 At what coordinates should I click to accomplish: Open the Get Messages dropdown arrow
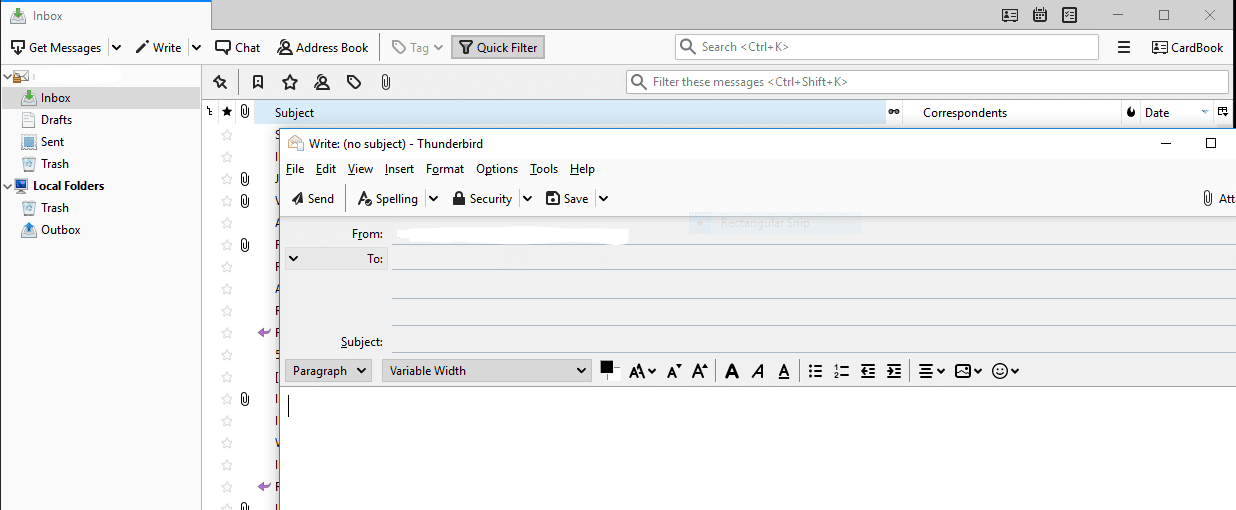coord(116,47)
